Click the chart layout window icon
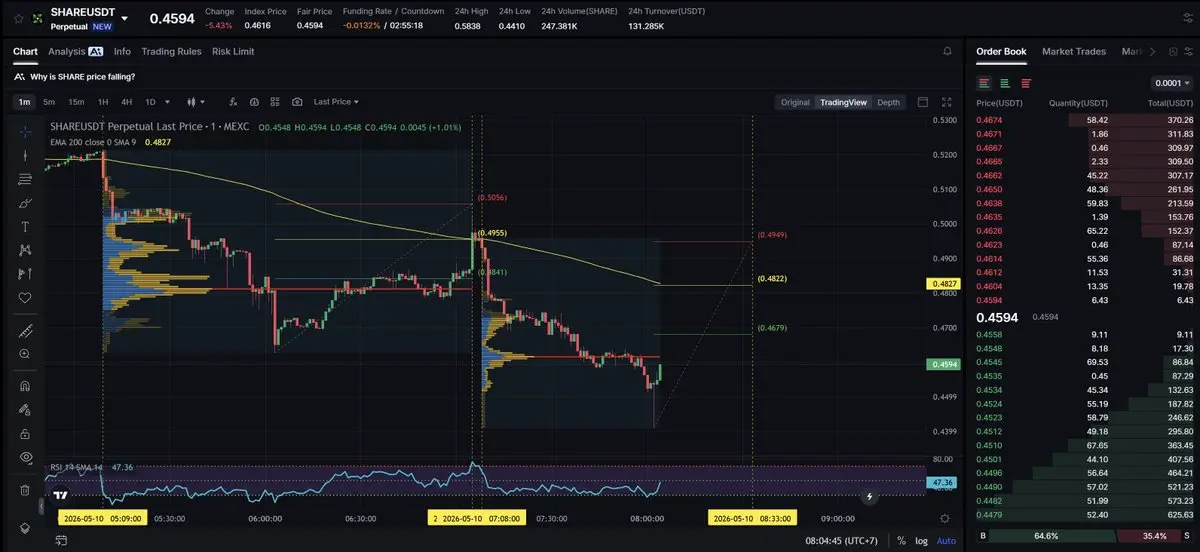The image size is (1200, 552). pos(922,102)
